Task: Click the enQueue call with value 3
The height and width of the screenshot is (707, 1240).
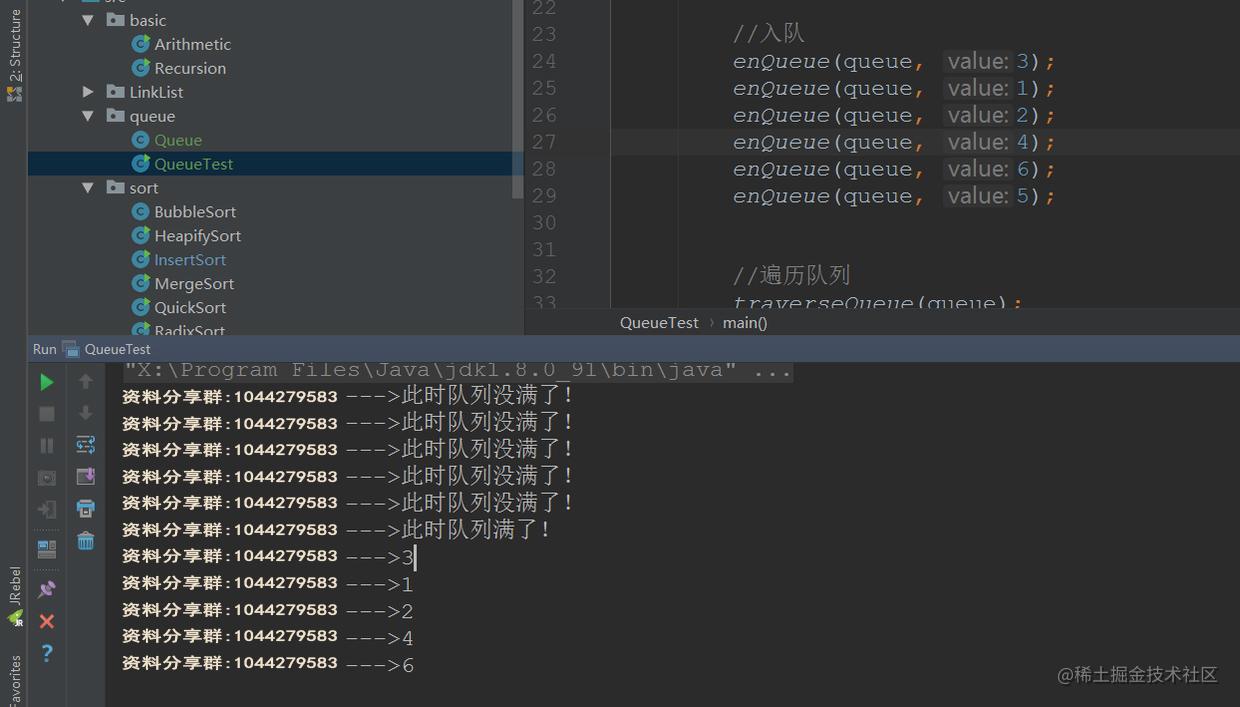Action: pyautogui.click(x=894, y=61)
